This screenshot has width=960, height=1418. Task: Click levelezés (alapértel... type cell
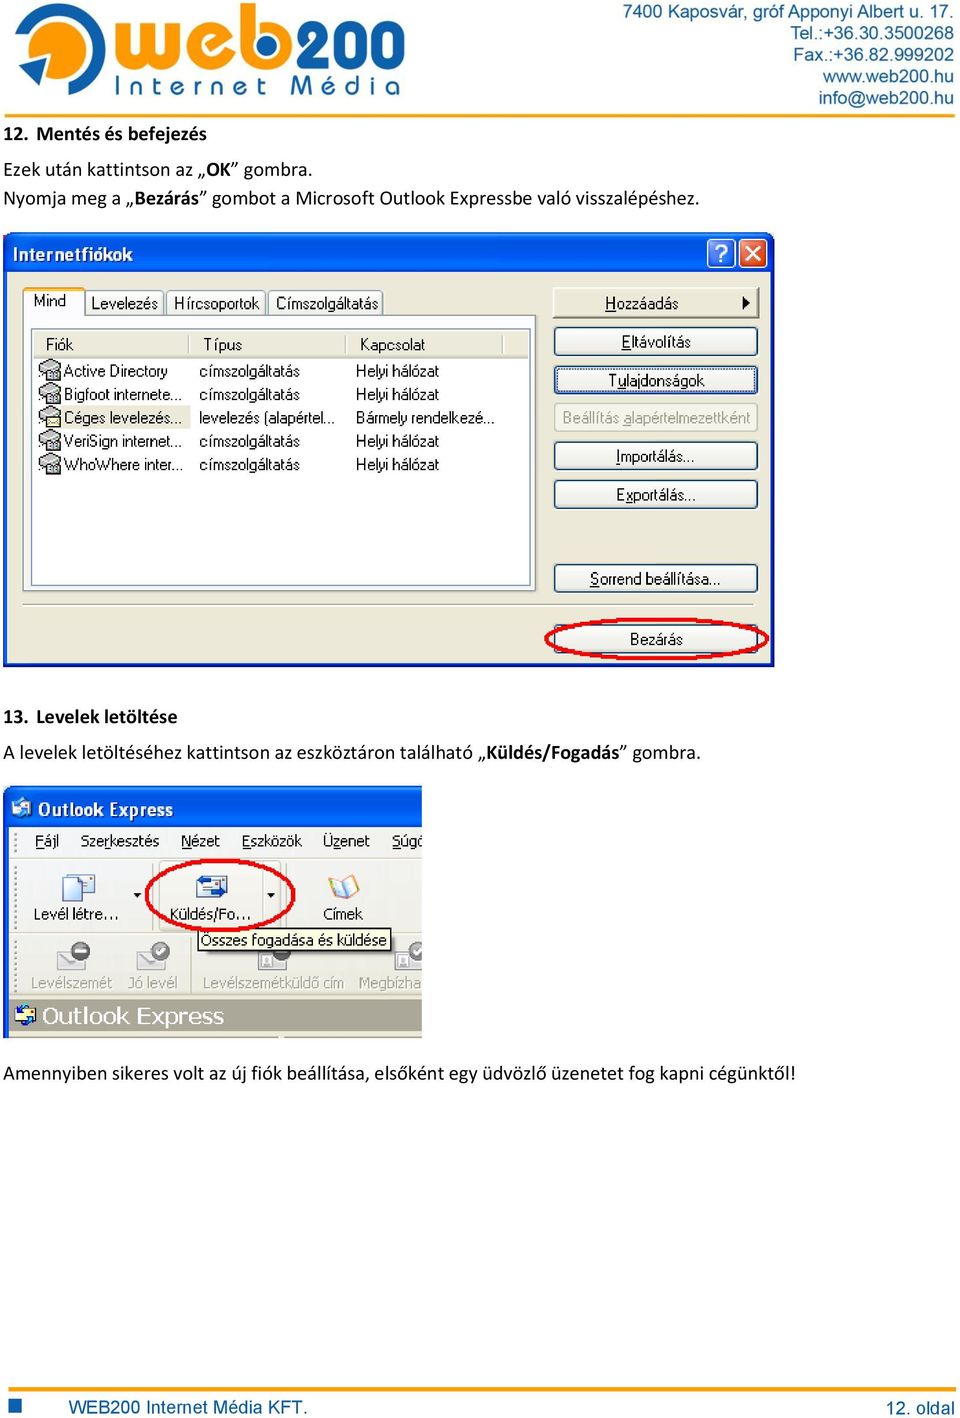[x=266, y=418]
